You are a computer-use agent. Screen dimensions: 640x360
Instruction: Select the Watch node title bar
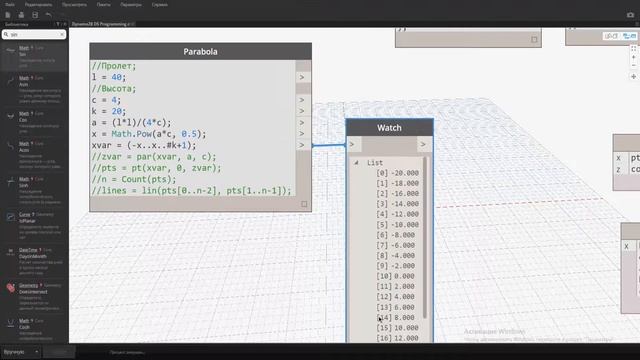[x=389, y=128]
